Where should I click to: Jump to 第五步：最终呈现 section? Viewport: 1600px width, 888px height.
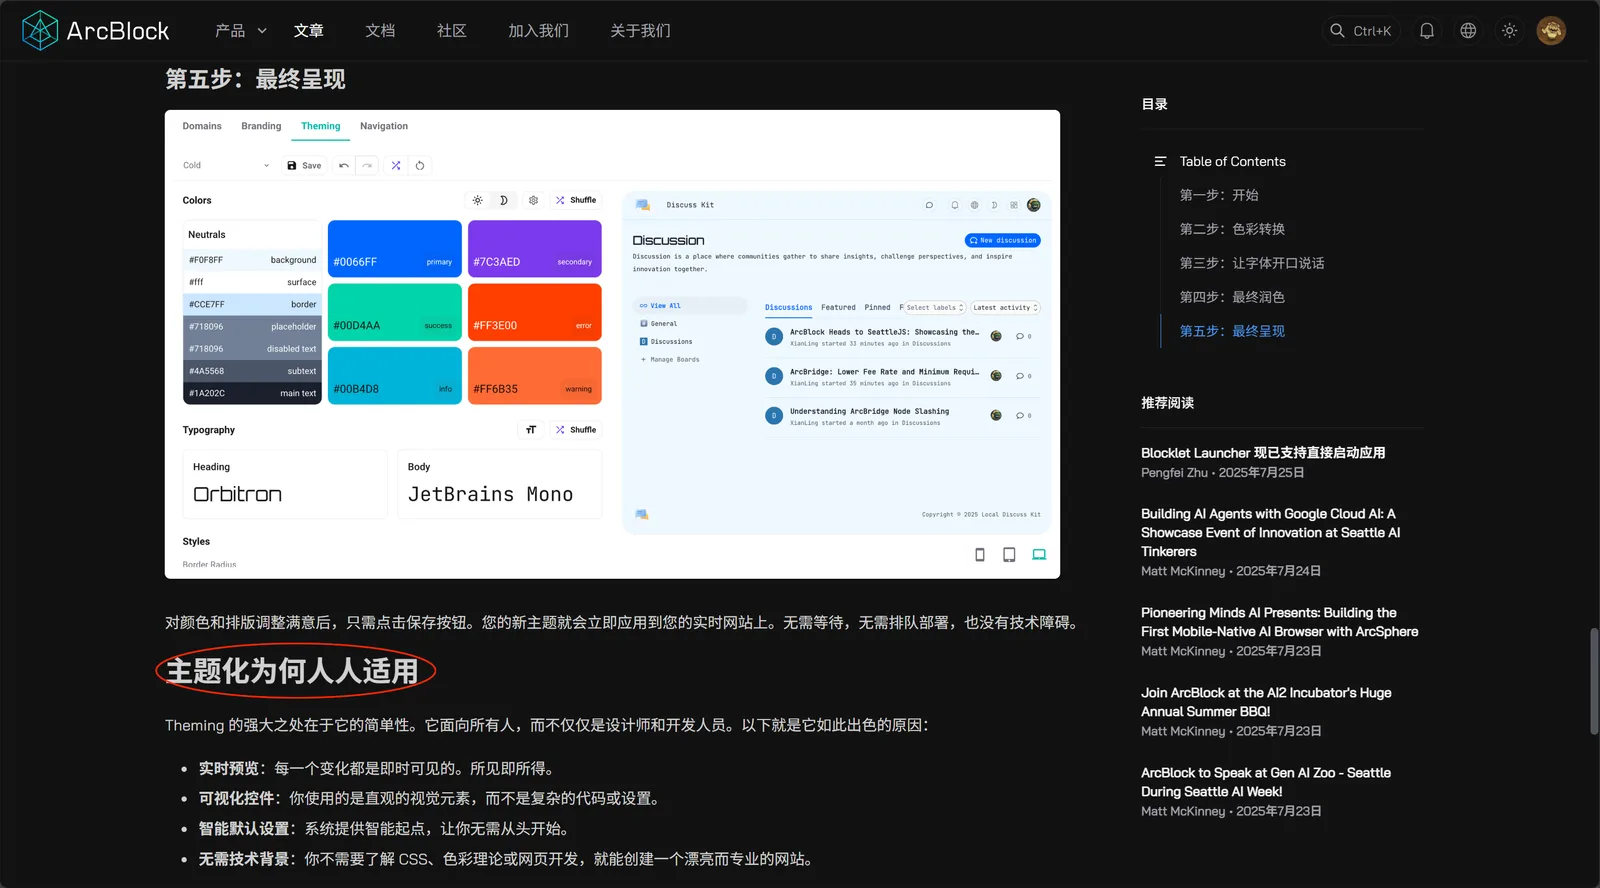tap(1232, 331)
